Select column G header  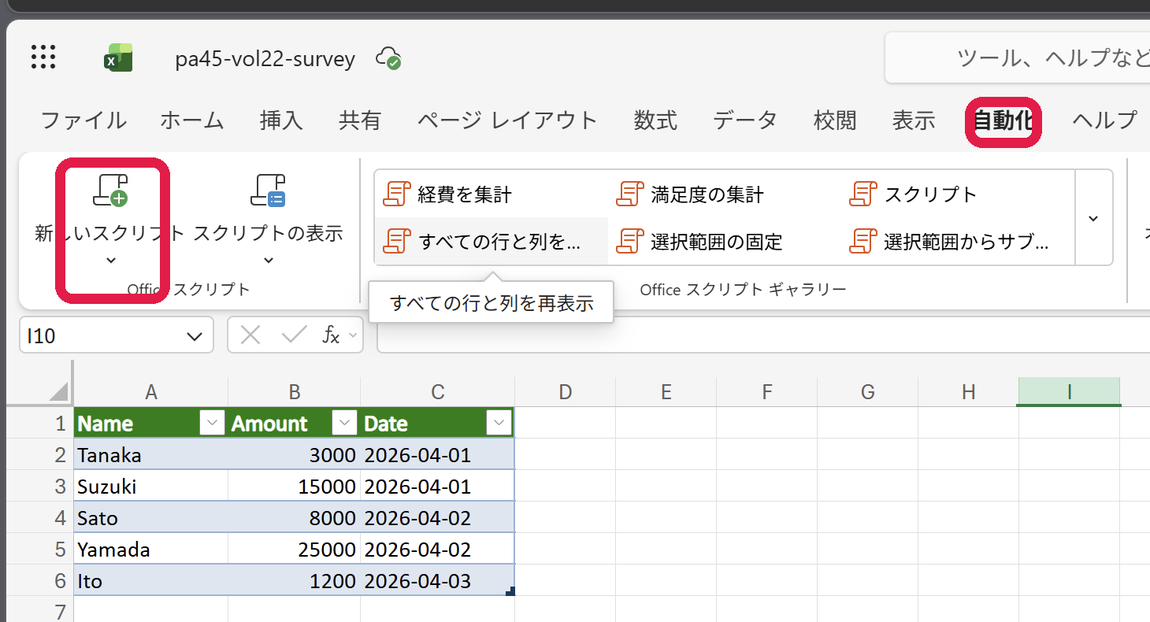pos(868,392)
